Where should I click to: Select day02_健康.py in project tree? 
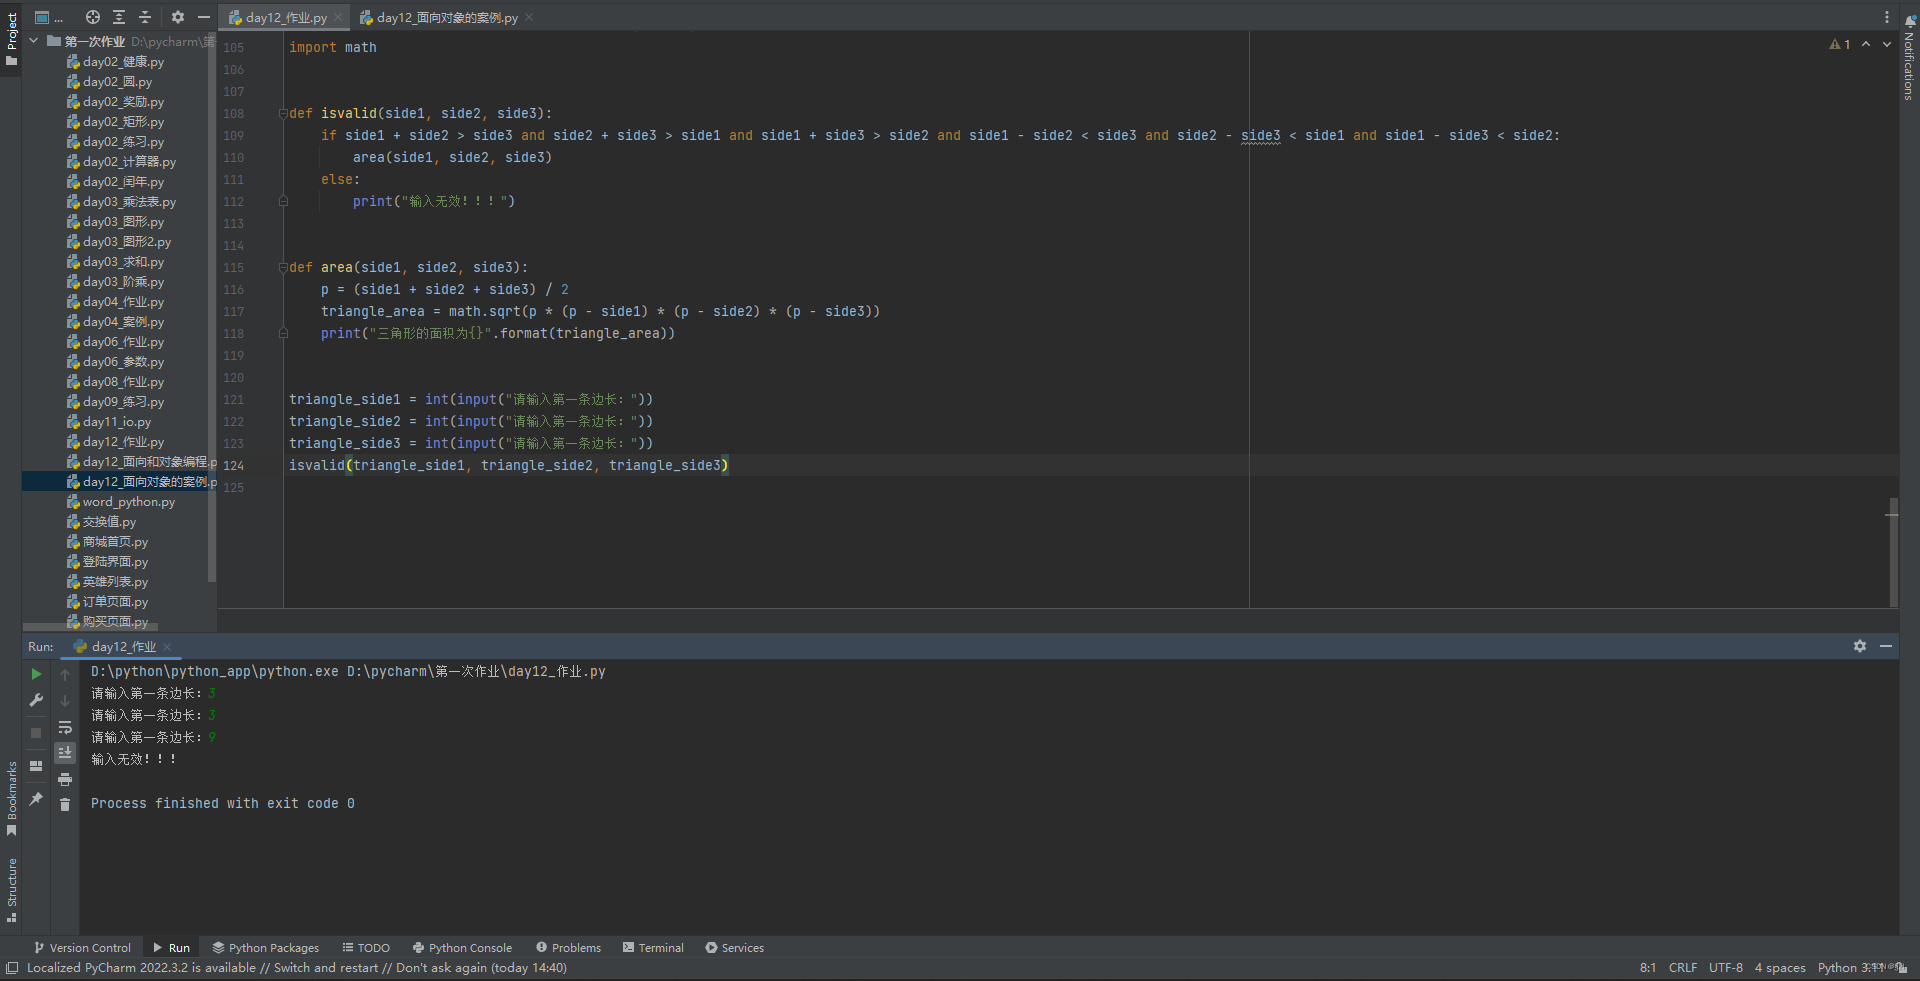(123, 61)
